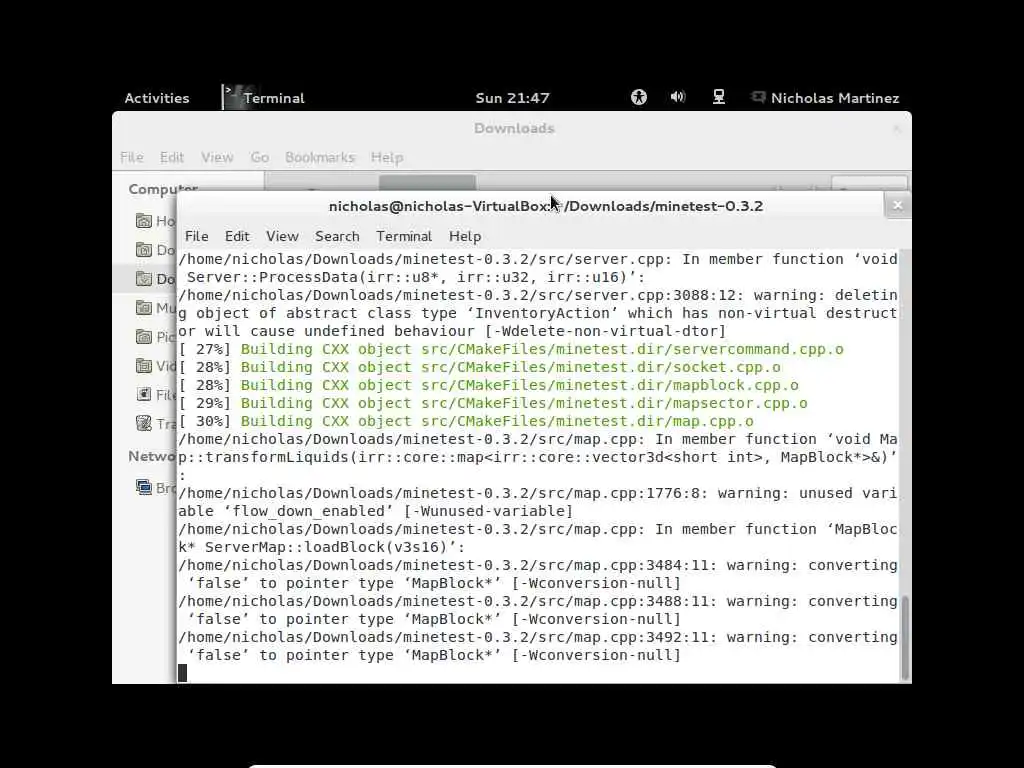Close the terminal window
This screenshot has width=1024, height=768.
pyautogui.click(x=897, y=206)
